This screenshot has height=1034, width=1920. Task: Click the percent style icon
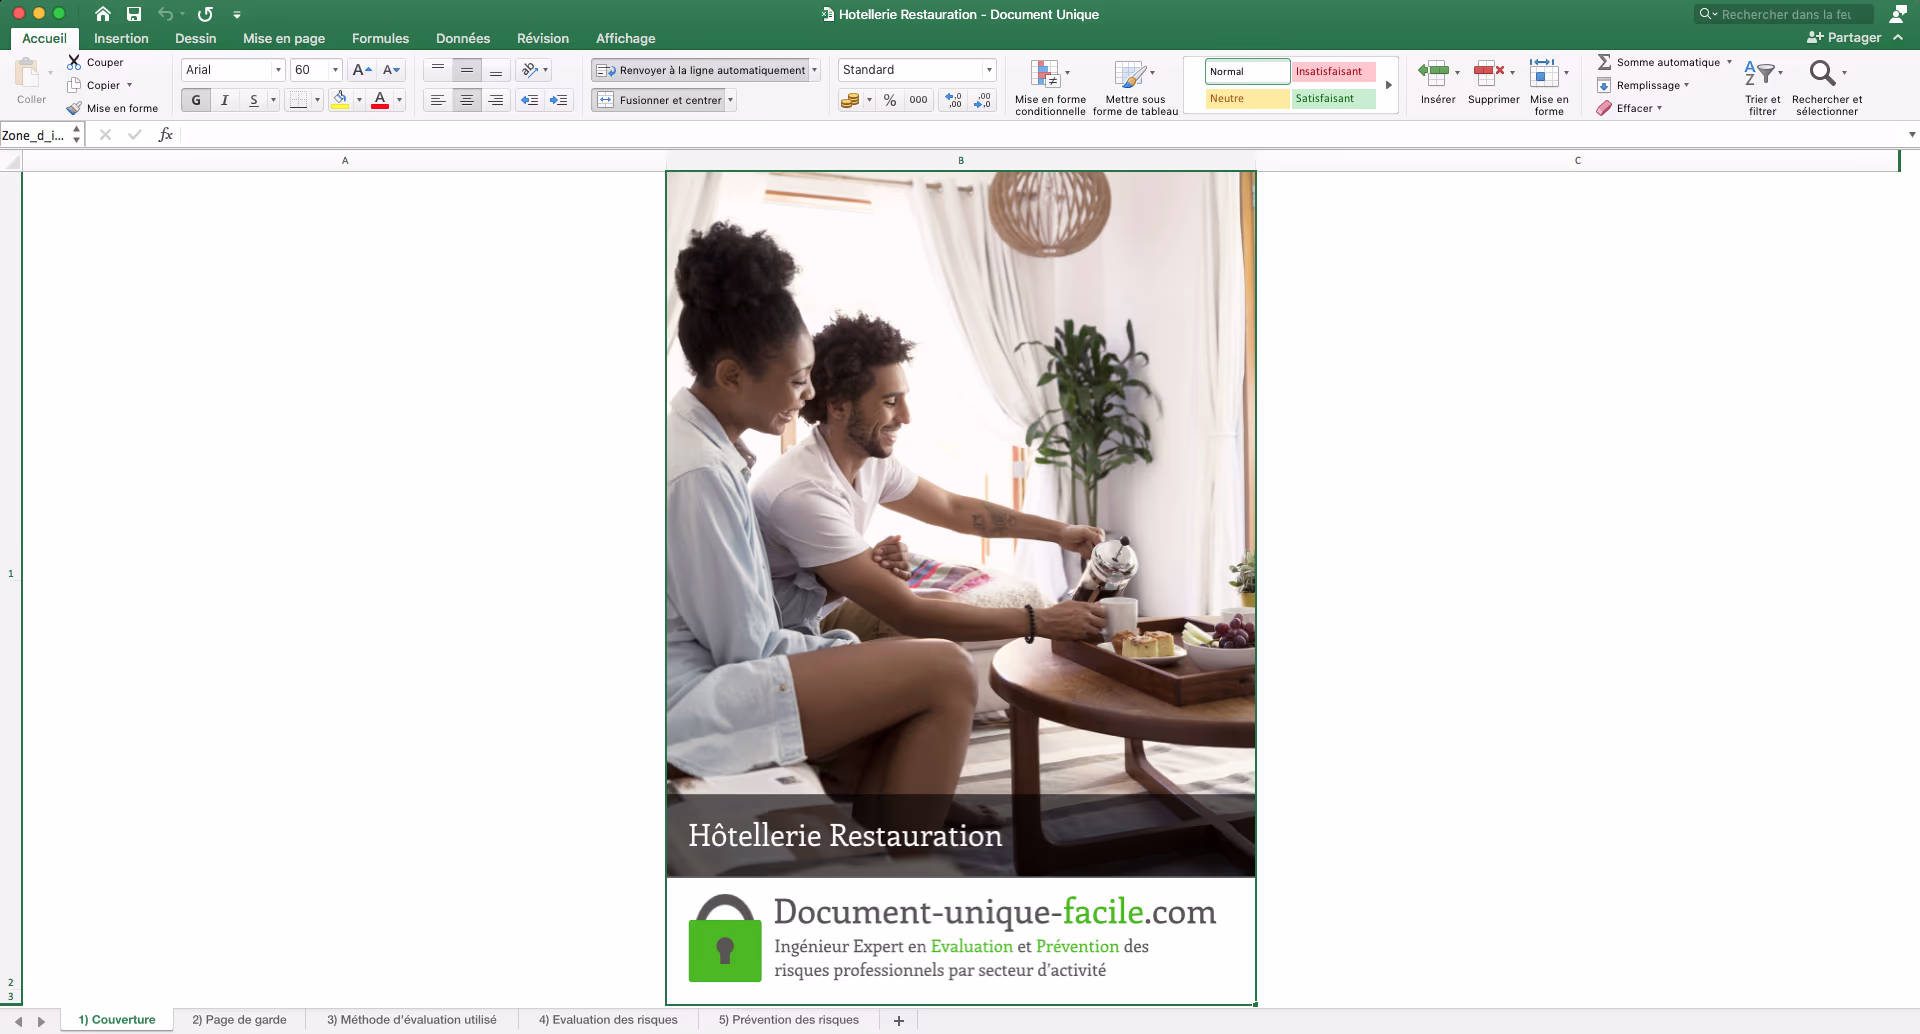coord(890,100)
